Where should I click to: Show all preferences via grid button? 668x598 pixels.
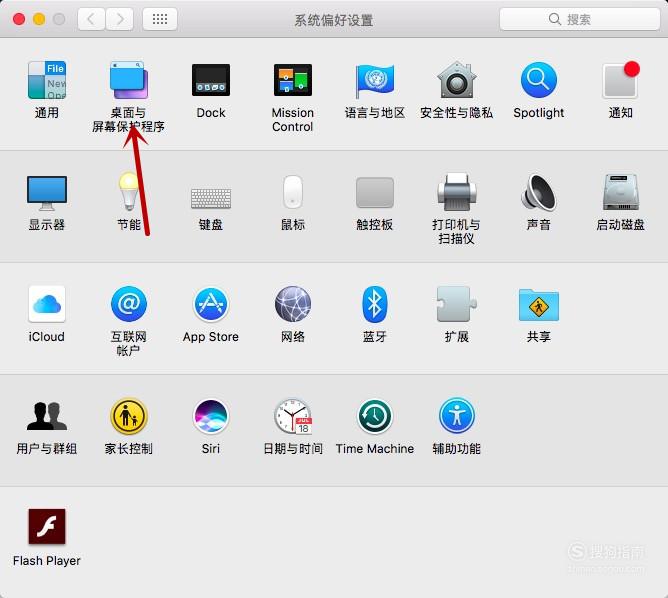[160, 19]
